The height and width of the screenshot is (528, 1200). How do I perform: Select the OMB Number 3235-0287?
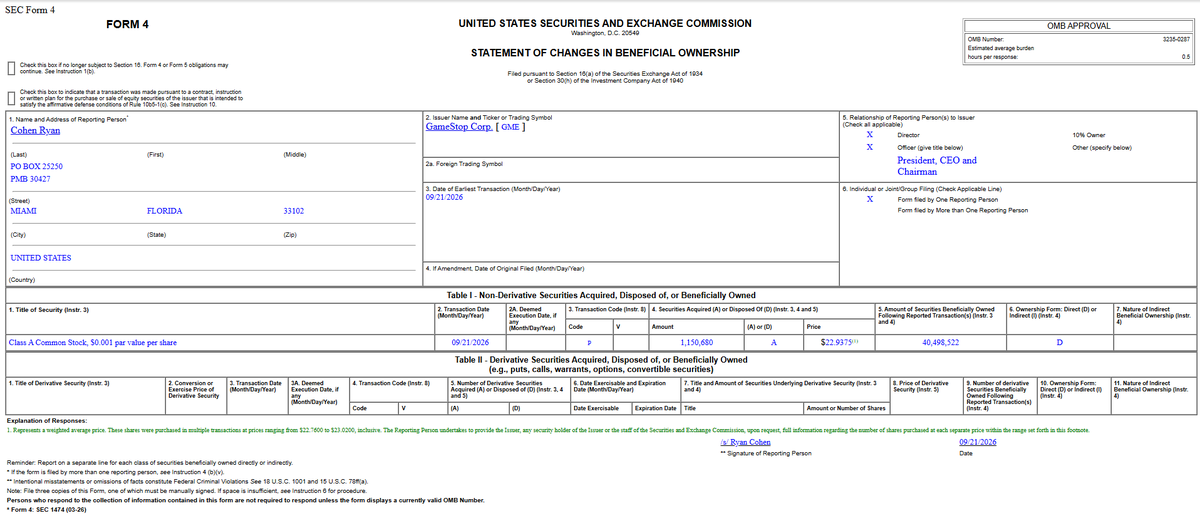click(x=1177, y=38)
